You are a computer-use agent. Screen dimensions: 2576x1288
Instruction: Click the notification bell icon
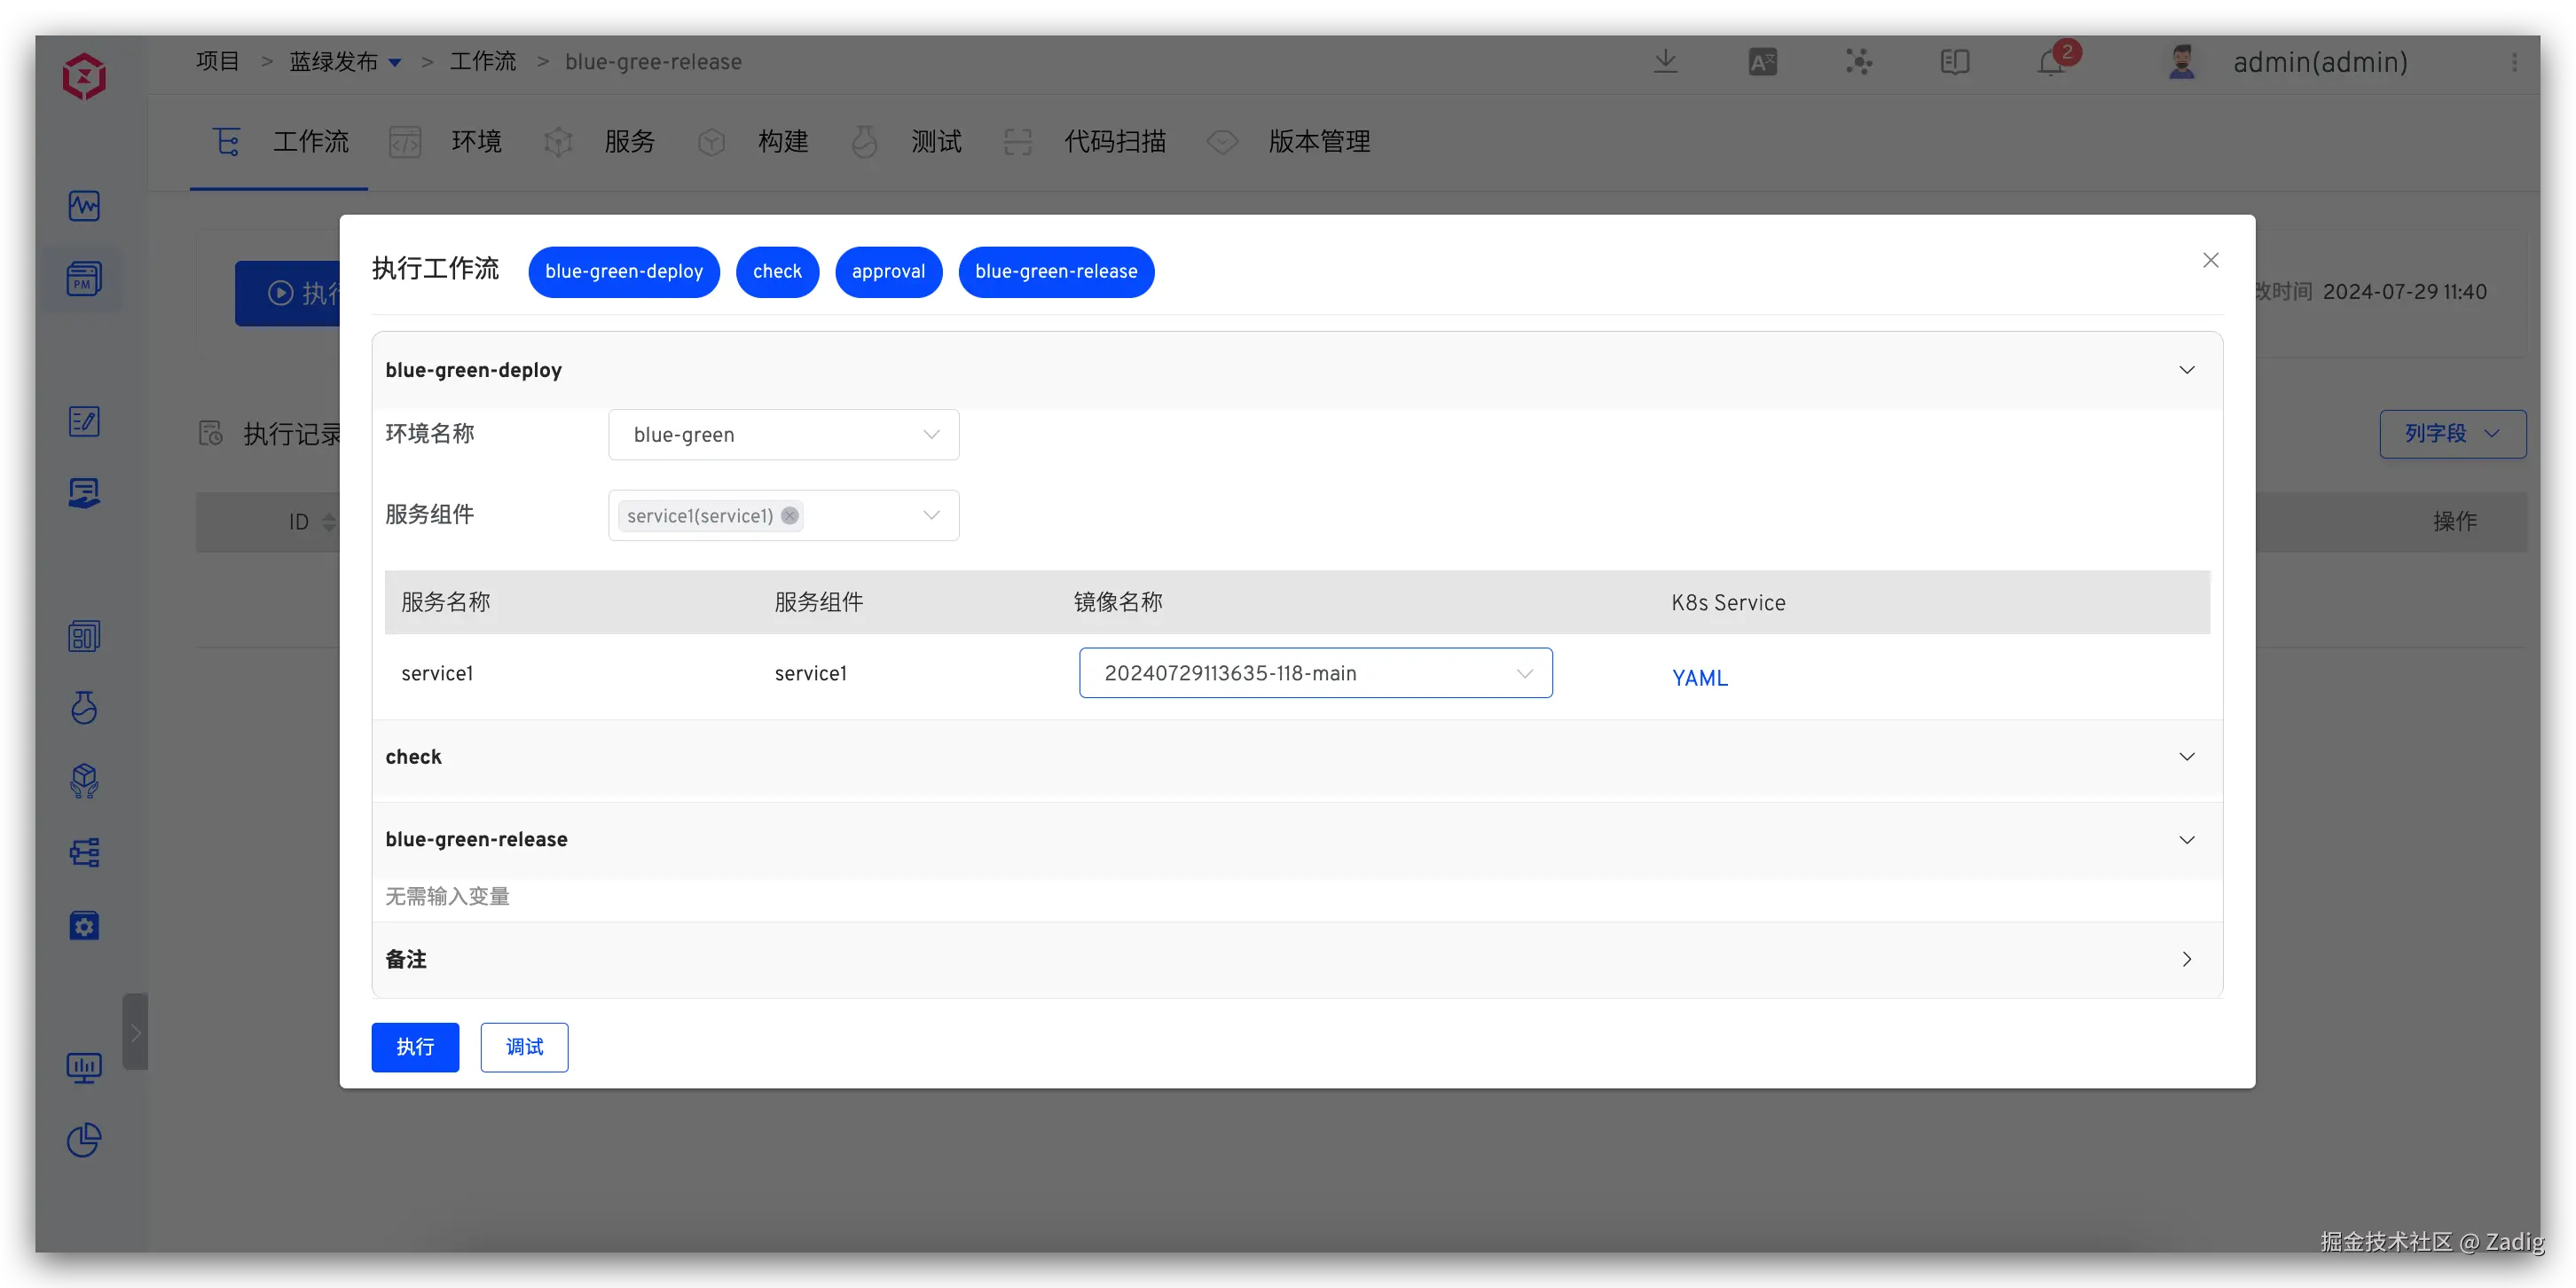[2051, 63]
